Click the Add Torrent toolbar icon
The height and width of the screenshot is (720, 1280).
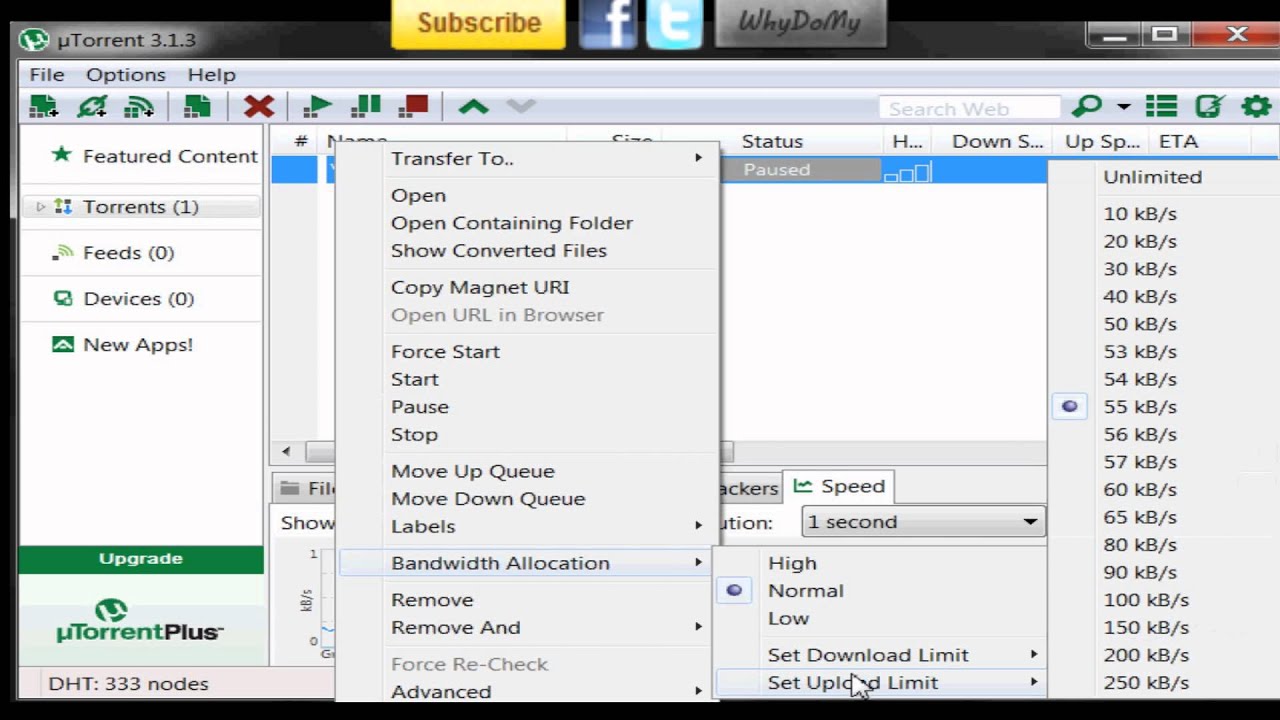point(43,106)
